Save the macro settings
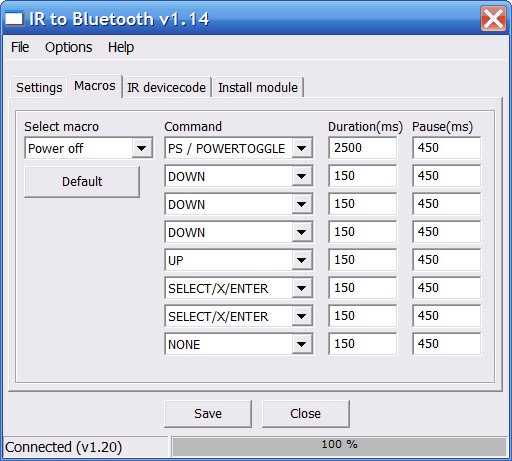 pyautogui.click(x=208, y=414)
